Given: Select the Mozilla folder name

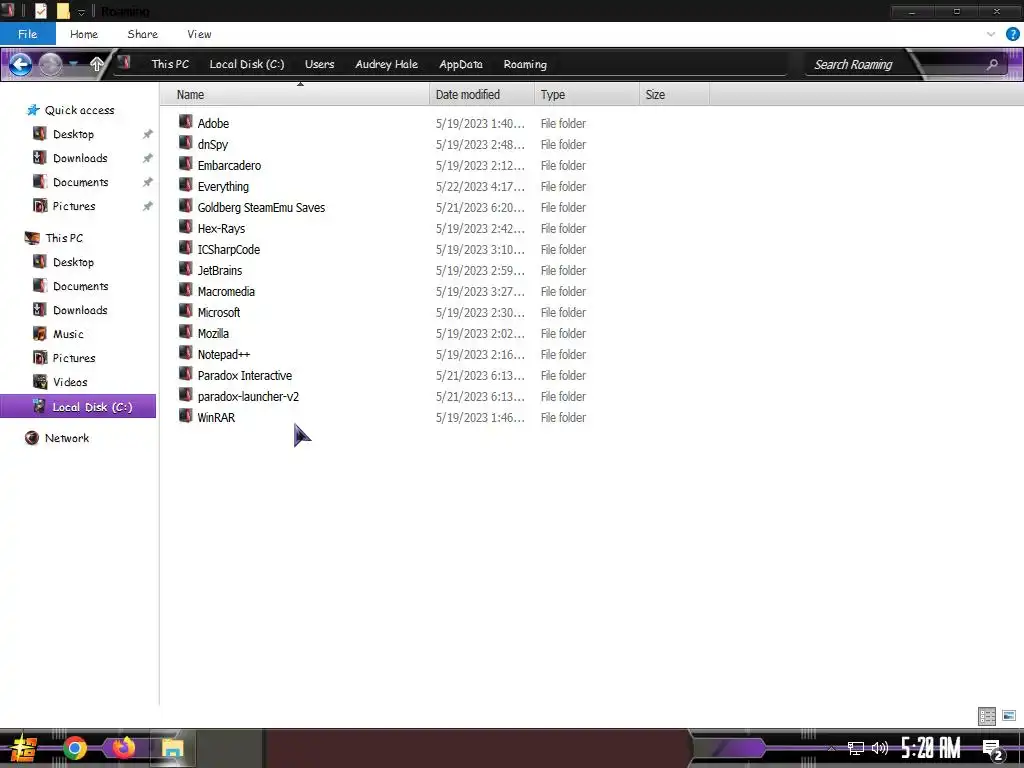Looking at the screenshot, I should [213, 333].
